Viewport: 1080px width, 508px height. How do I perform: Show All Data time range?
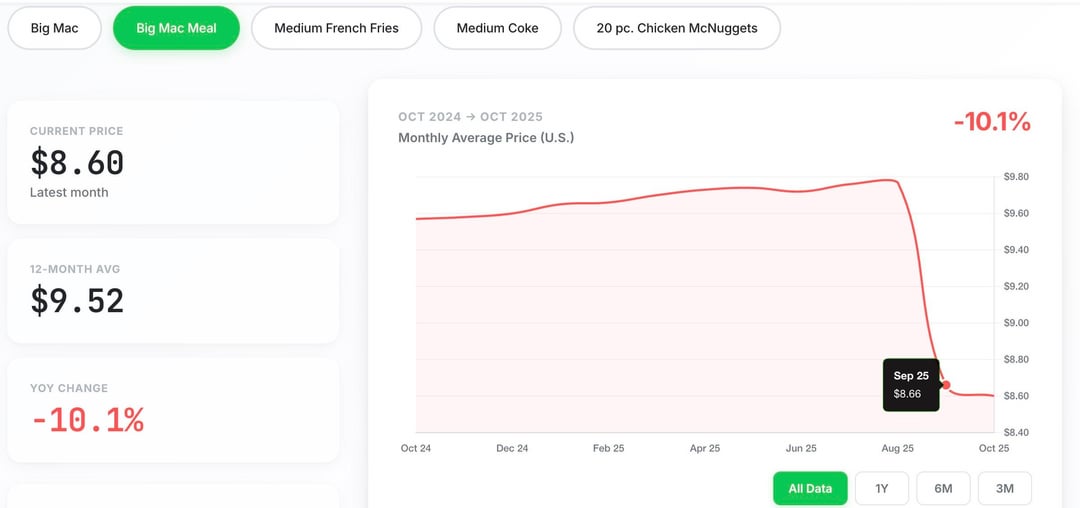[810, 489]
